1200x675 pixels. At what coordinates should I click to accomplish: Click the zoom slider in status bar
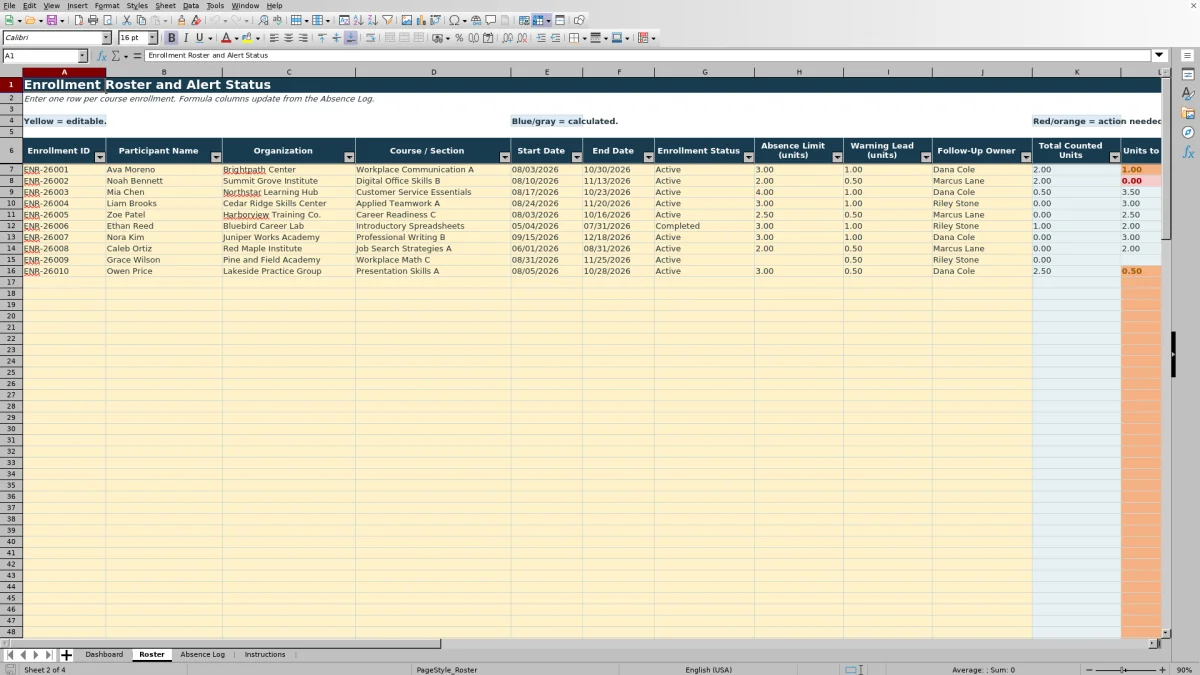tap(1127, 670)
